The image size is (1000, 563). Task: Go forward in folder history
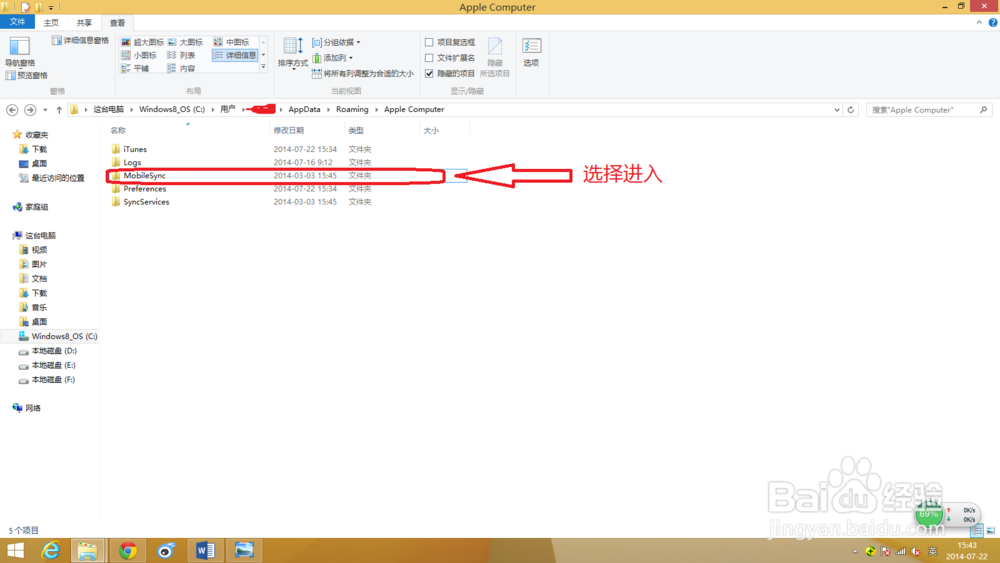click(x=30, y=110)
